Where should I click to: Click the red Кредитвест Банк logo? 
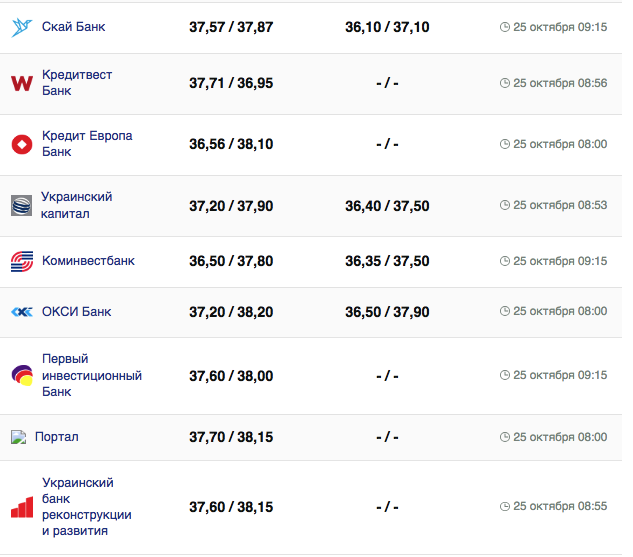pyautogui.click(x=22, y=83)
